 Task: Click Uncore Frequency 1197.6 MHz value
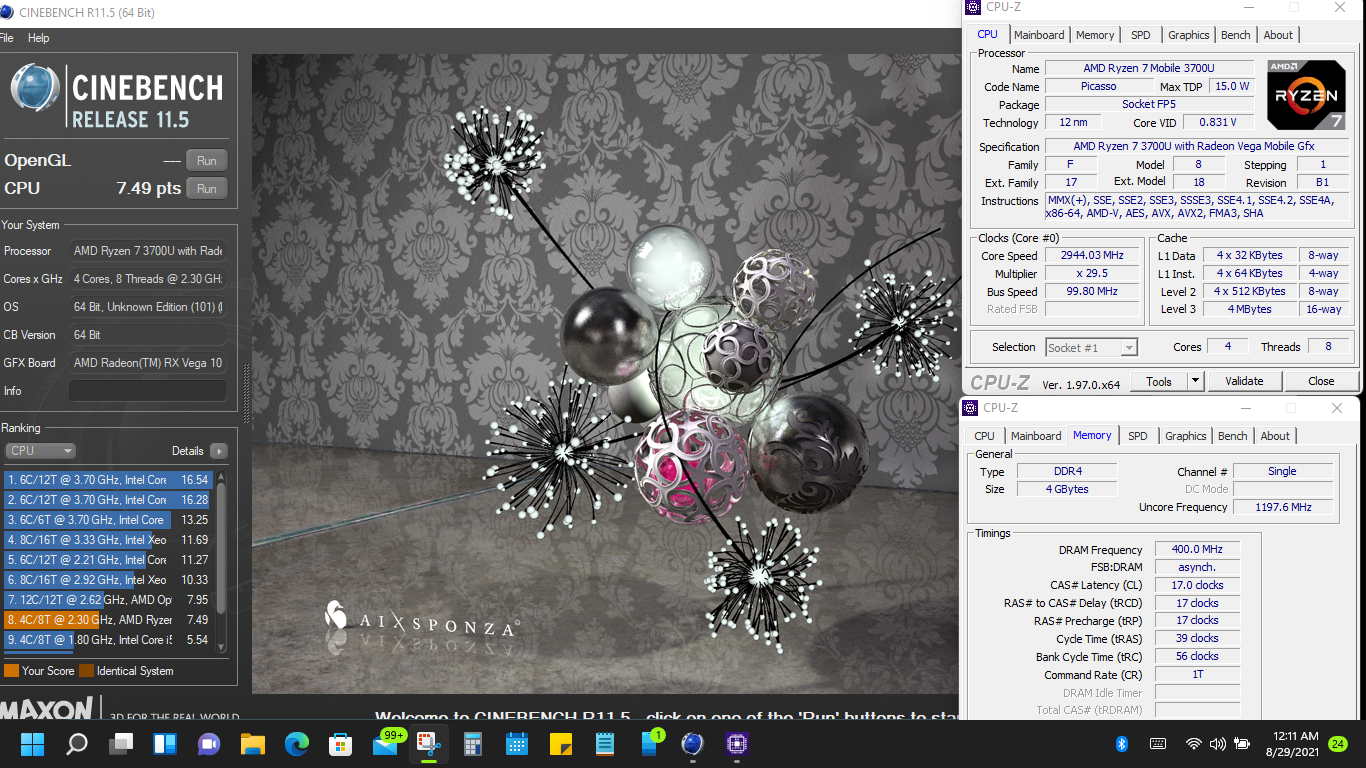1283,508
